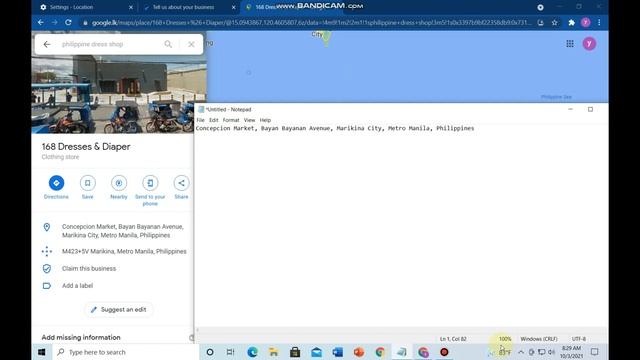
Task: Click Send to your phone icon
Action: click(x=150, y=183)
